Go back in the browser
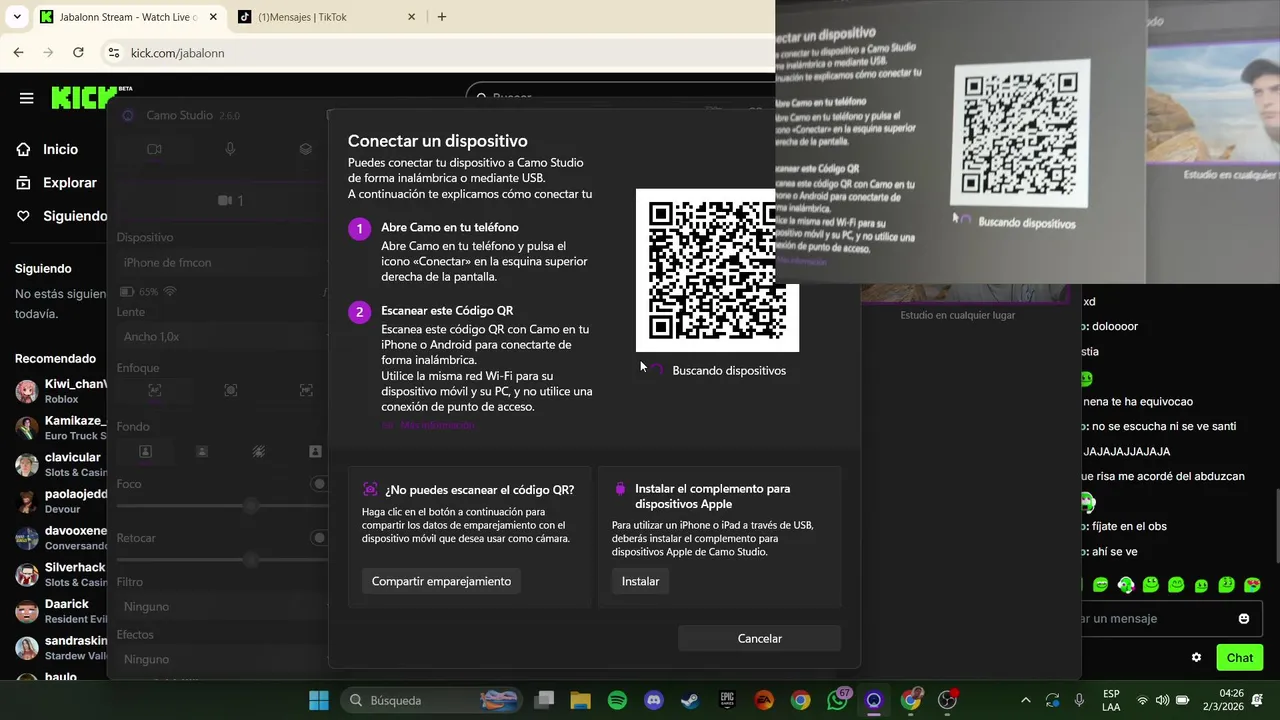Viewport: 1280px width, 720px height. (x=18, y=52)
